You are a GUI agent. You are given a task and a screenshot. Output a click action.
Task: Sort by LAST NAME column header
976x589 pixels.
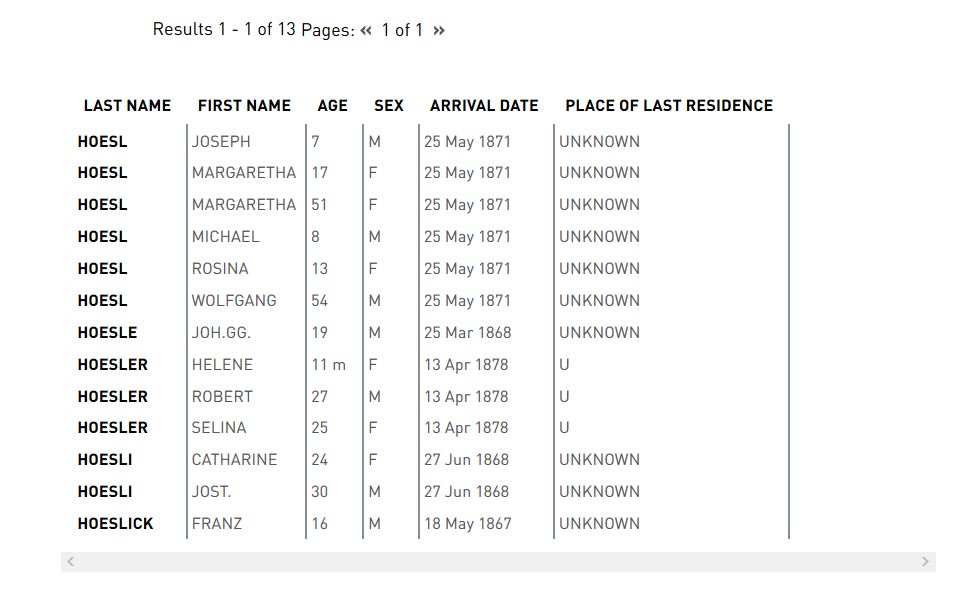(128, 106)
